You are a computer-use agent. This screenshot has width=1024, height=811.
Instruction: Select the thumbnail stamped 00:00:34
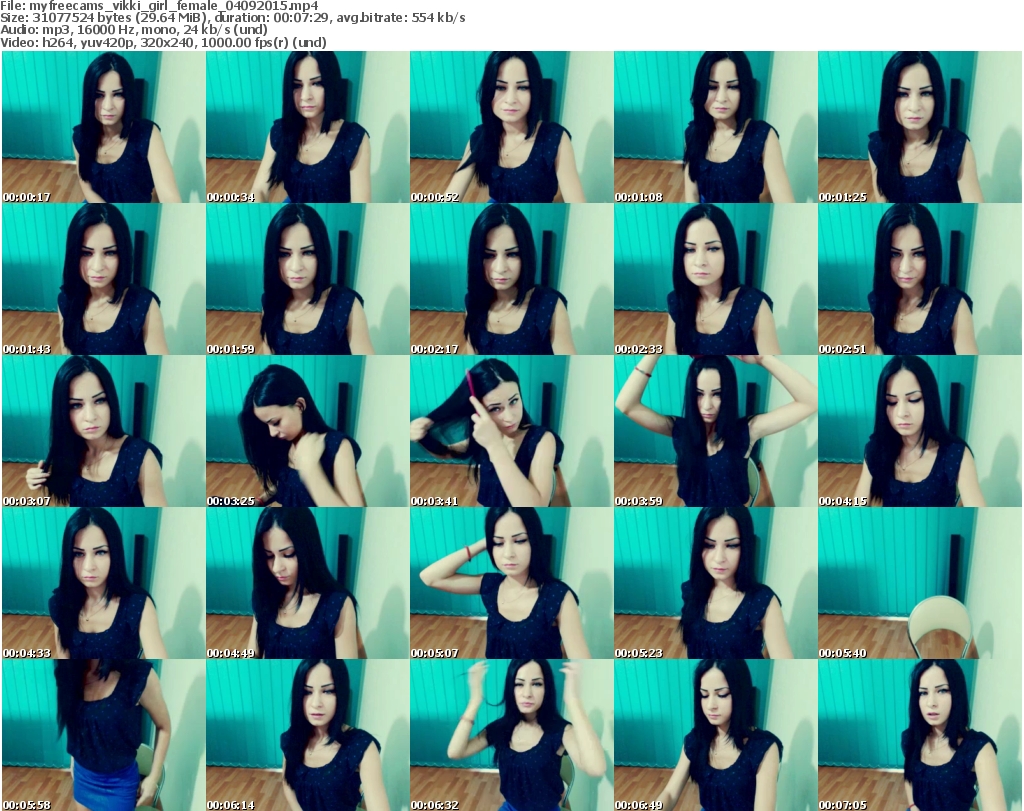(x=308, y=127)
